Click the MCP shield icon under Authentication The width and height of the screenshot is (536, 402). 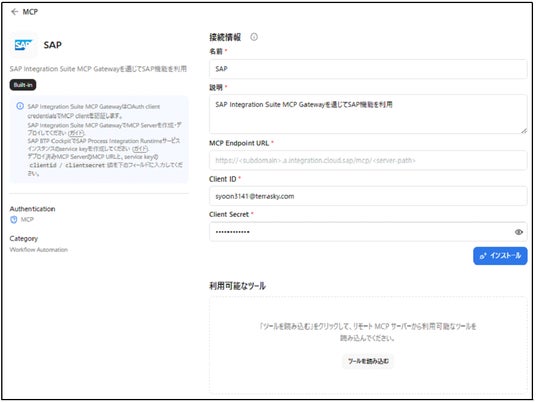click(x=14, y=219)
